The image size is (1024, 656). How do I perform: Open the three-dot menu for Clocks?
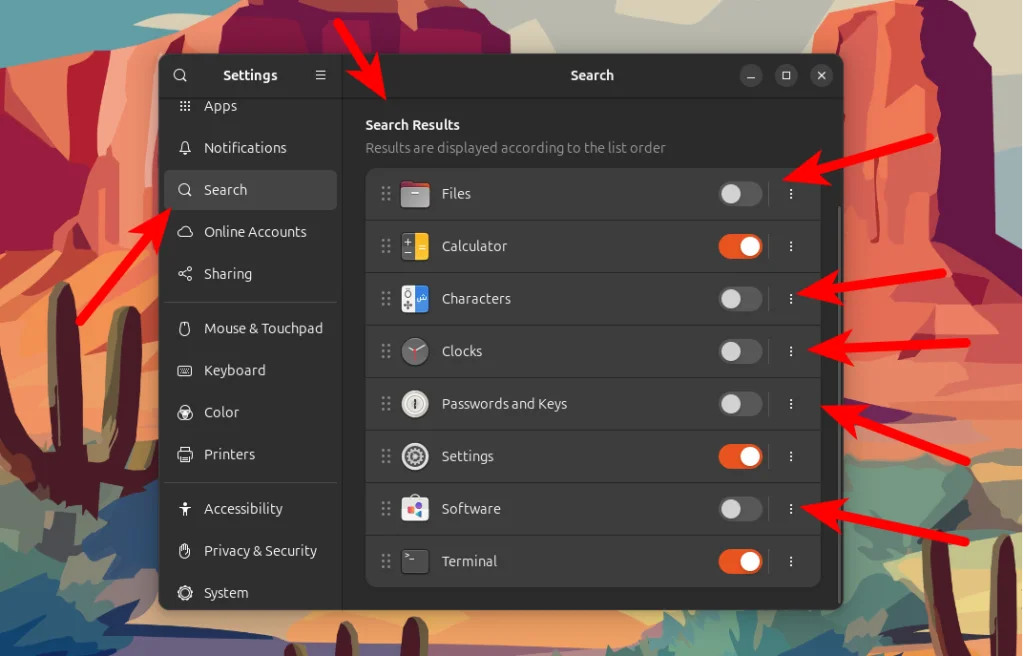791,351
